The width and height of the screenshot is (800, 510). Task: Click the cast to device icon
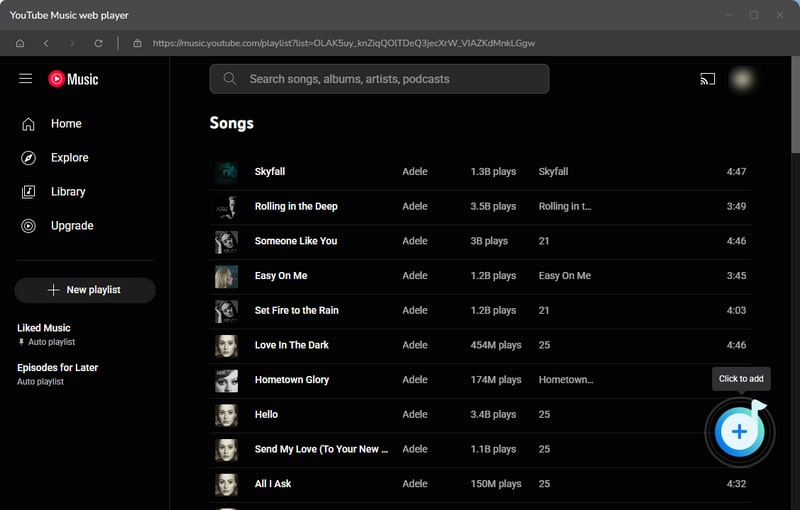click(707, 79)
